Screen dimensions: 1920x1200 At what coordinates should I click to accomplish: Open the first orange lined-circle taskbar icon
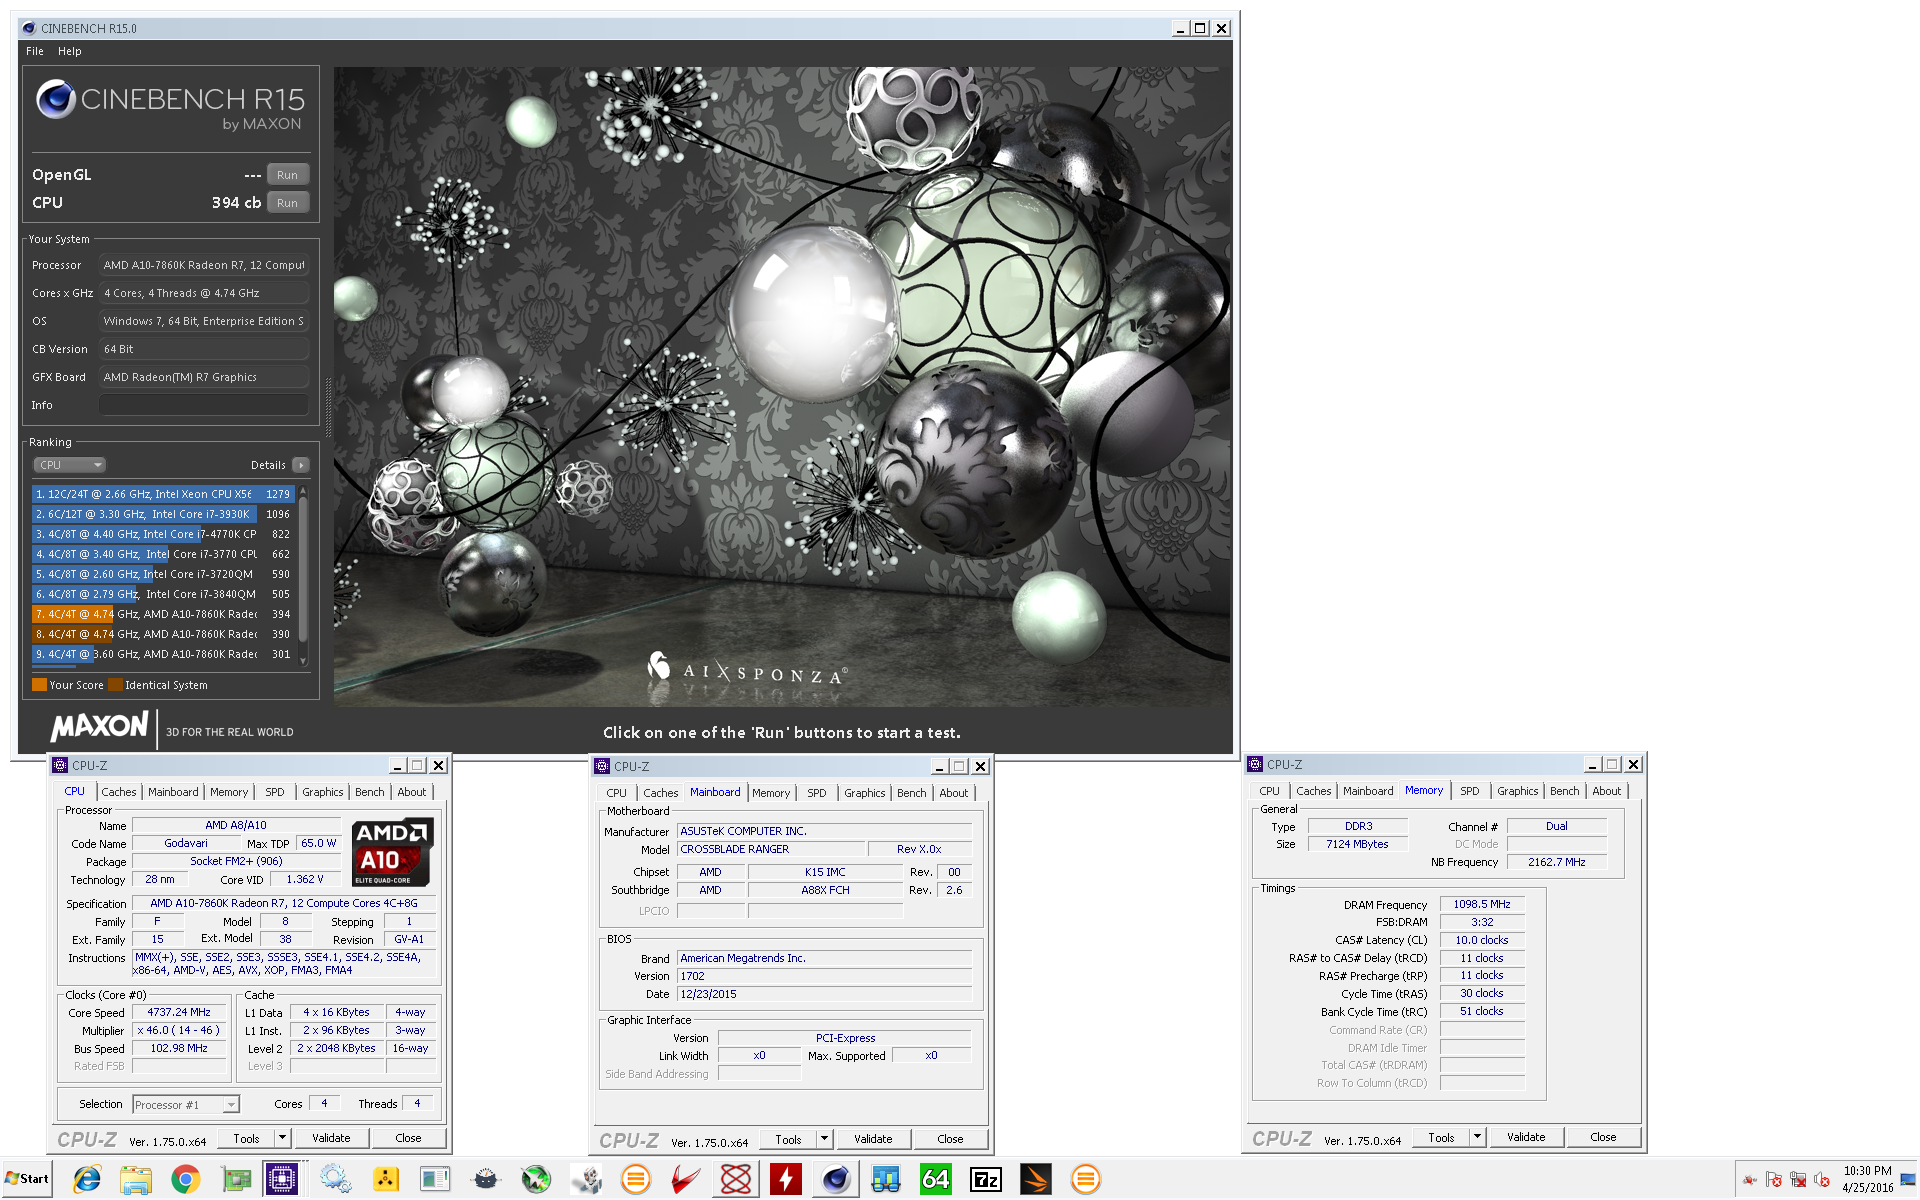pos(635,1180)
